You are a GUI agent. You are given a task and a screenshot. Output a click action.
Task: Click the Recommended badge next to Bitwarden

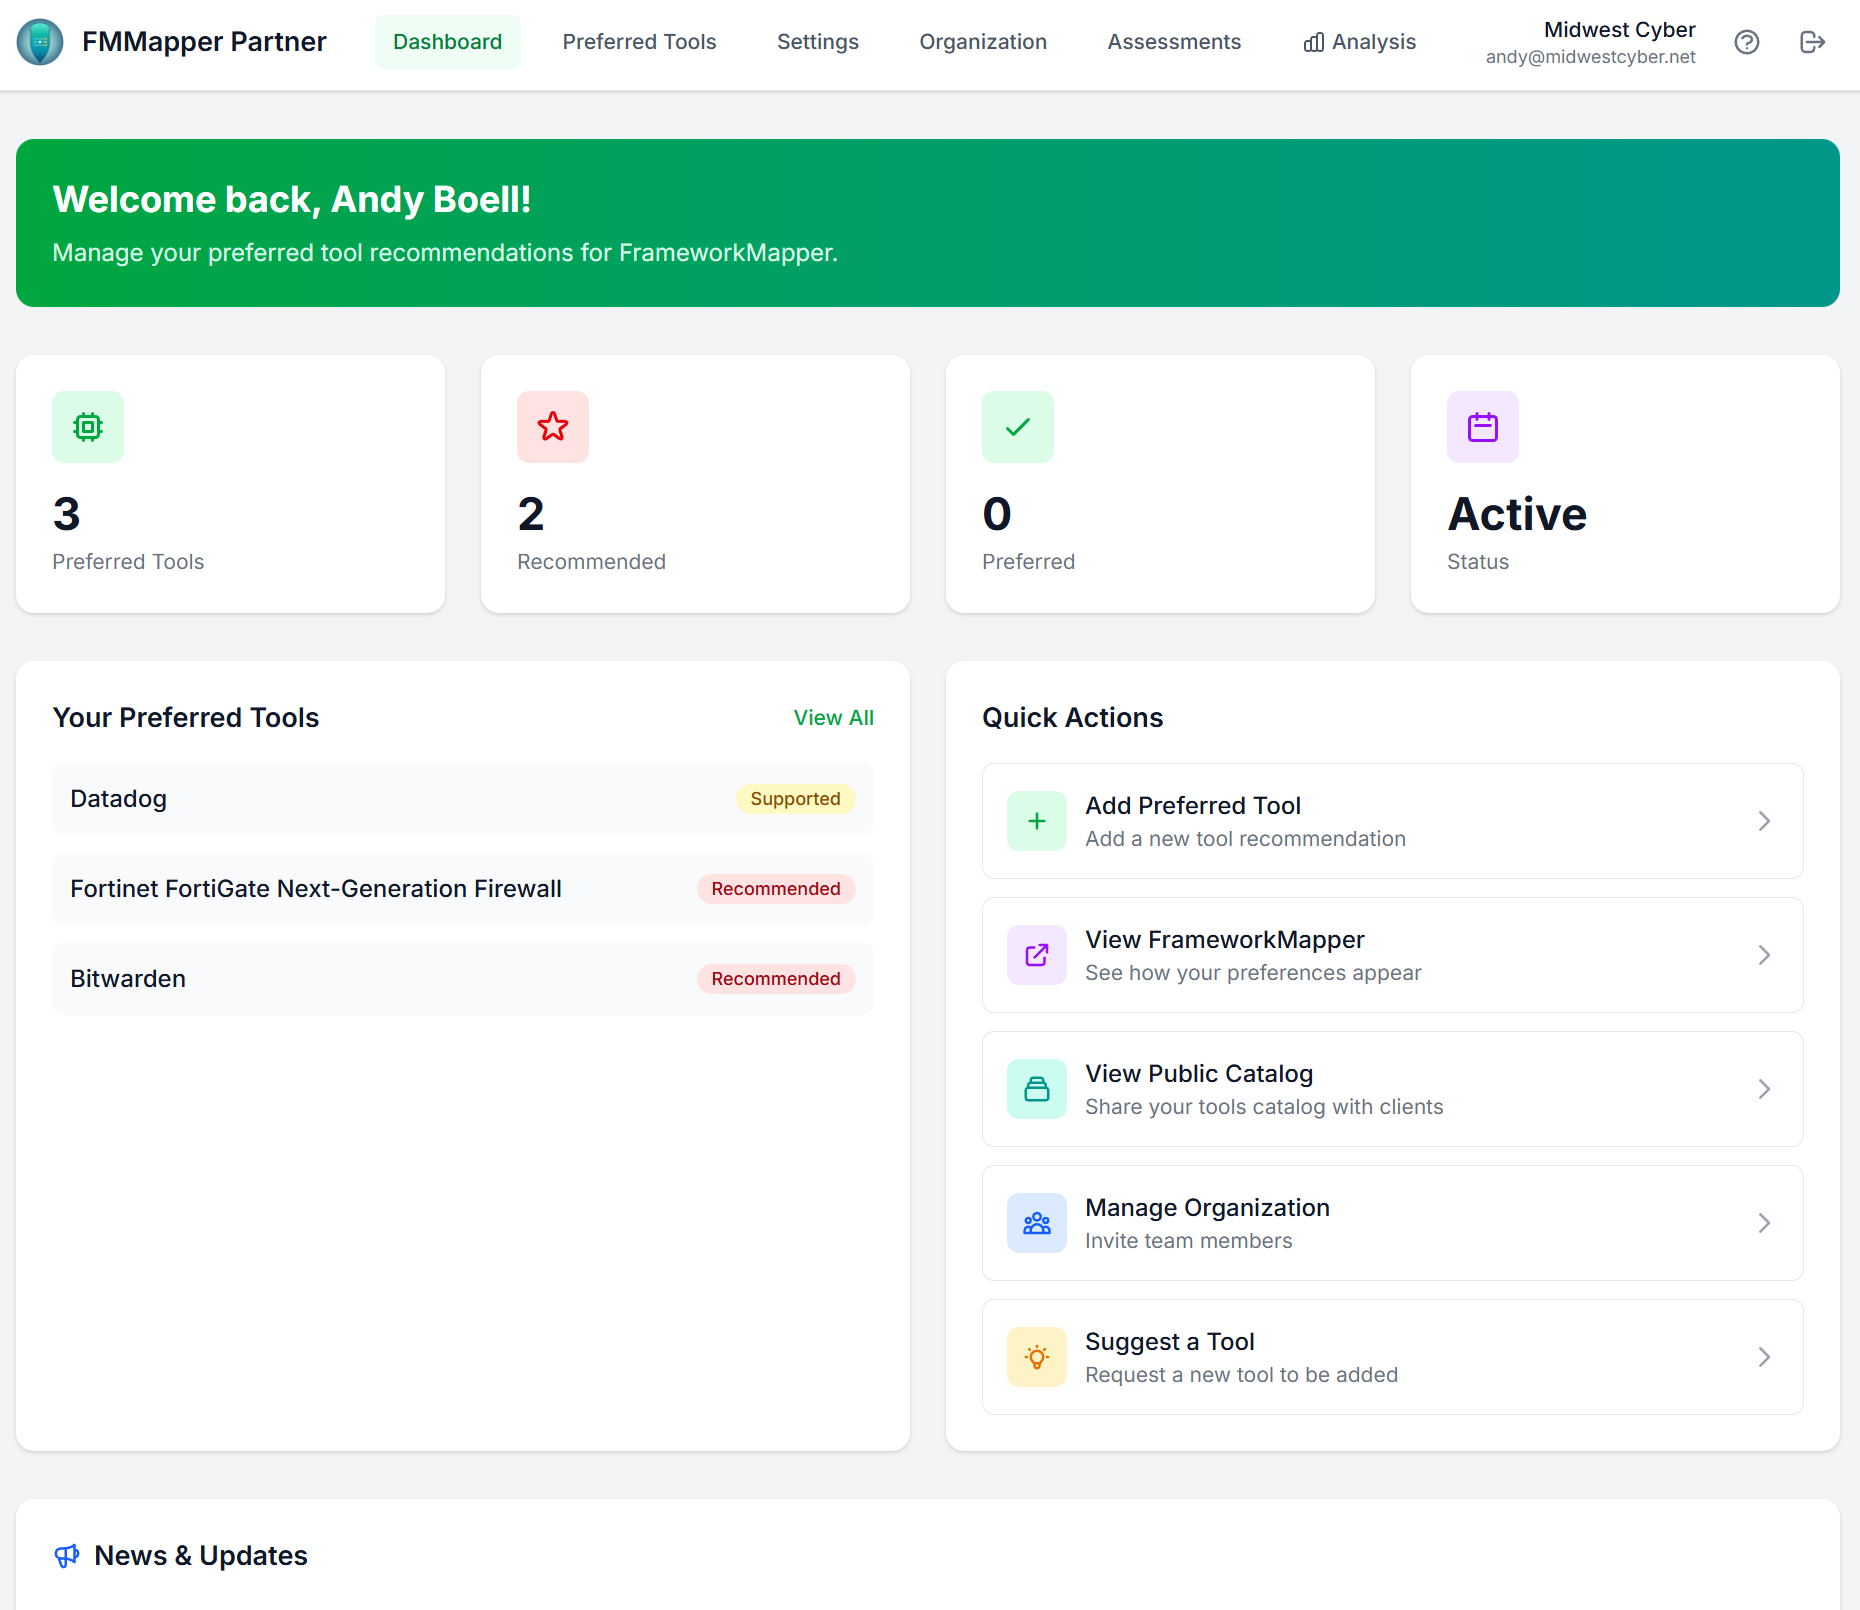pos(776,978)
